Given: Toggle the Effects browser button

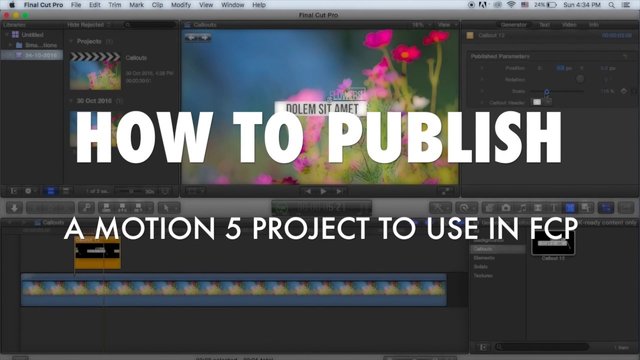Looking at the screenshot, I should coord(489,208).
